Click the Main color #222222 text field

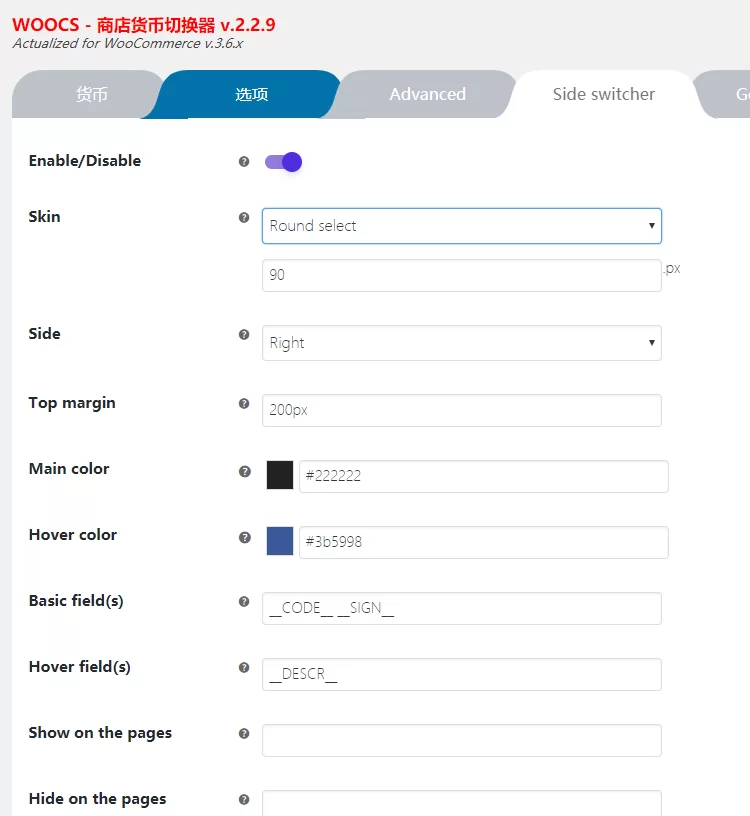tap(484, 476)
